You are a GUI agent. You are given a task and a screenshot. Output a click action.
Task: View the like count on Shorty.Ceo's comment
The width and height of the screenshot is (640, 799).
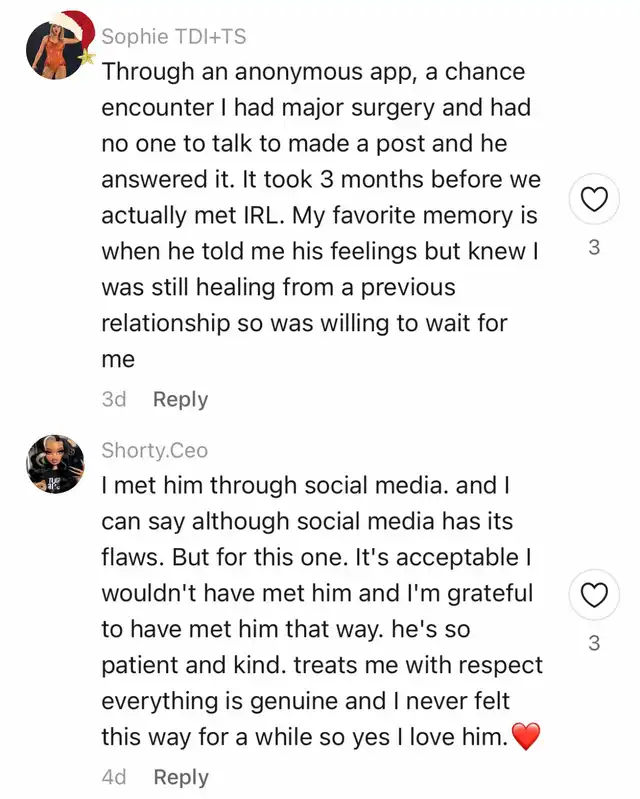[594, 643]
